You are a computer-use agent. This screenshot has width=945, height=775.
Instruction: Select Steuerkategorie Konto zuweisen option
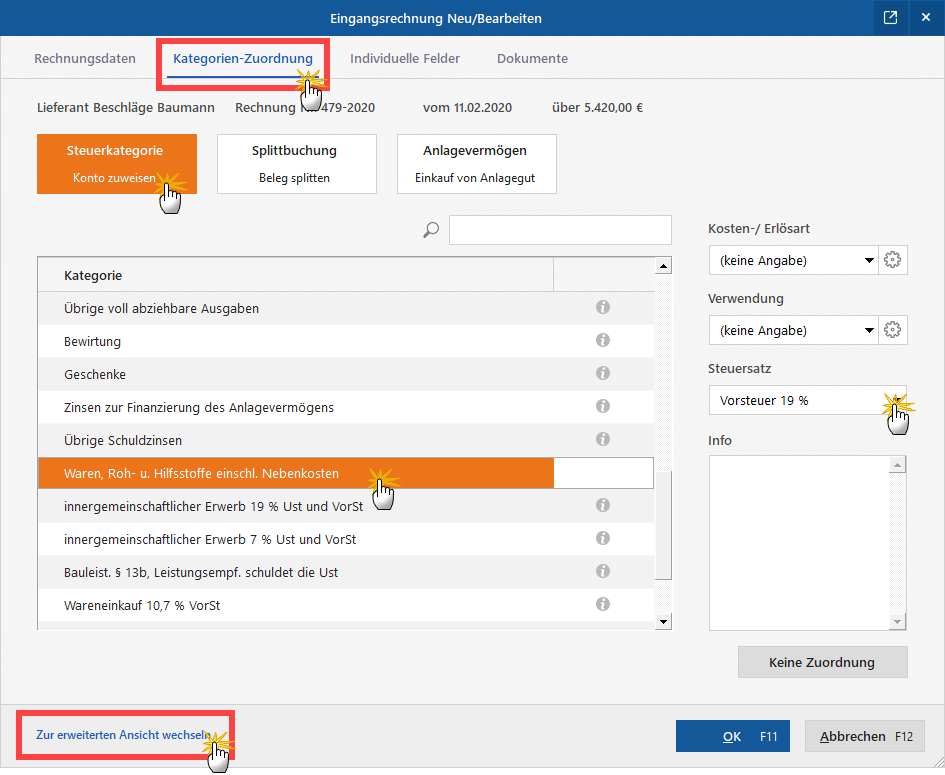pos(117,164)
